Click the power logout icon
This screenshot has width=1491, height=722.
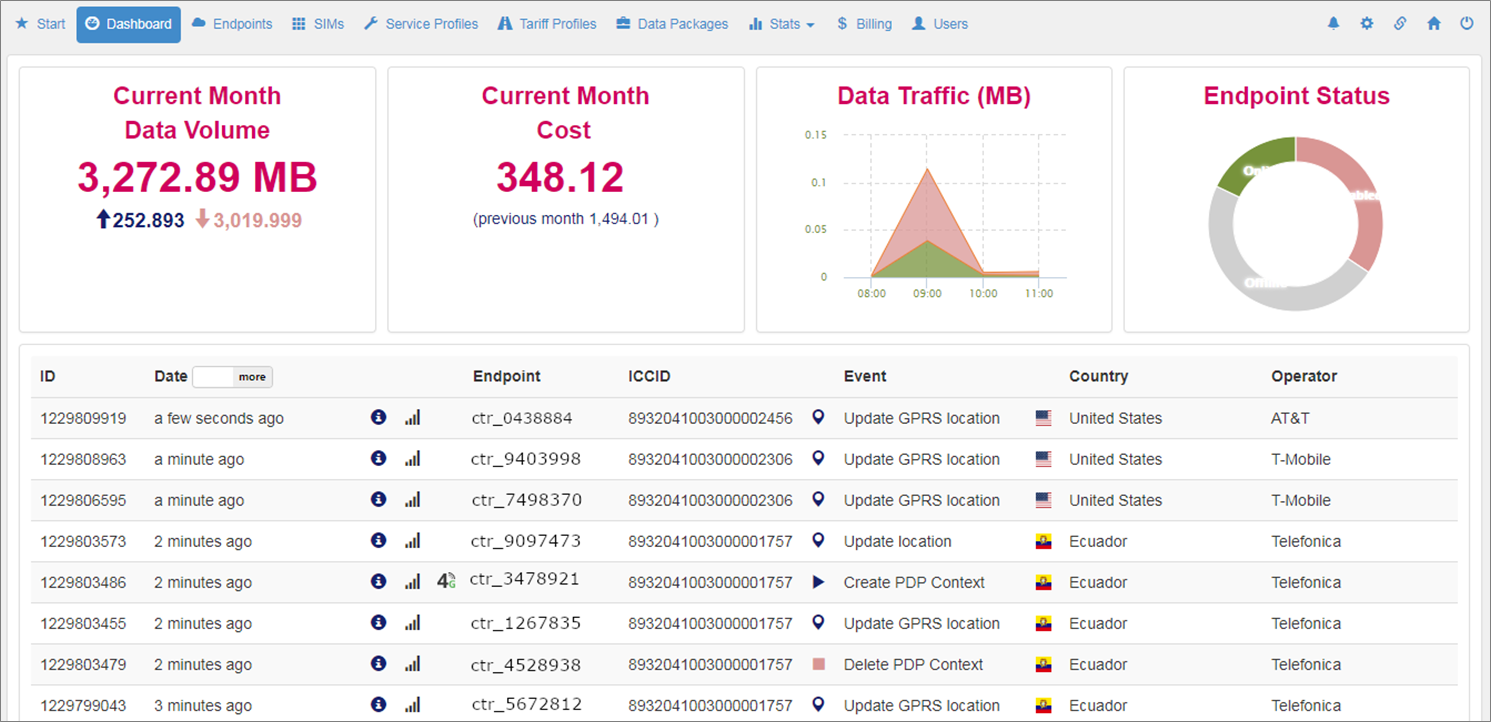[x=1467, y=24]
